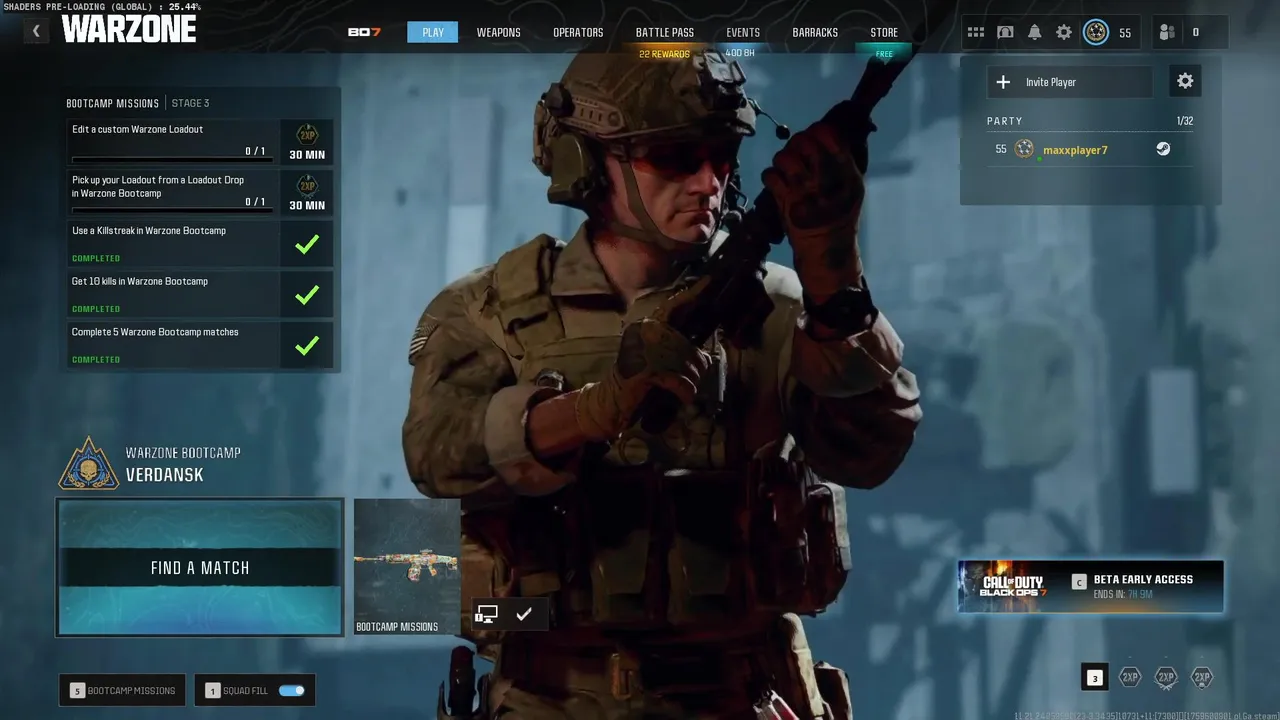The width and height of the screenshot is (1280, 720).
Task: Open the EVENTS tab
Action: coord(743,32)
